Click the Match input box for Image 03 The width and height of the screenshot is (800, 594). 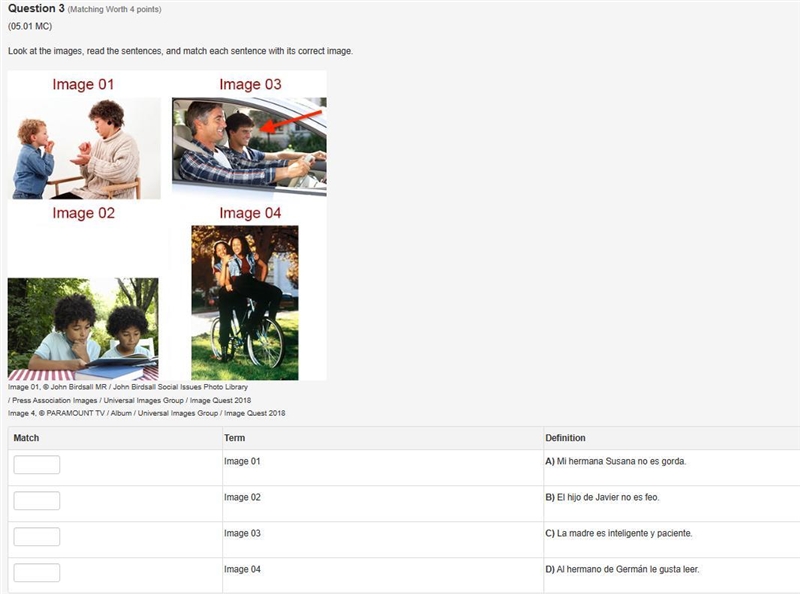37,536
